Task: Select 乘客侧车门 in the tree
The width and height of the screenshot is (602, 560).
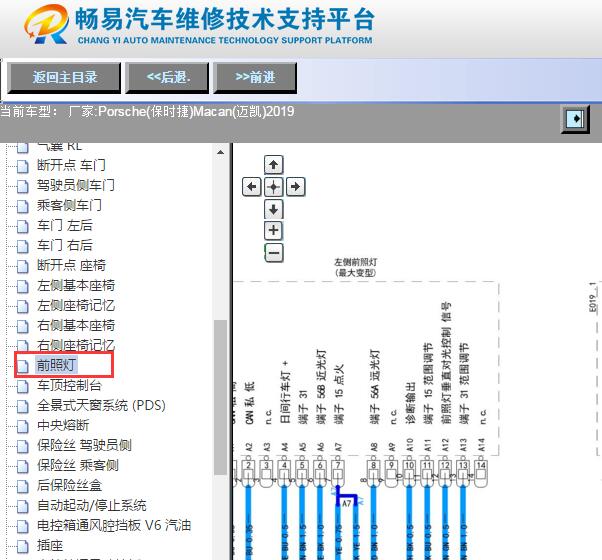Action: 69,205
